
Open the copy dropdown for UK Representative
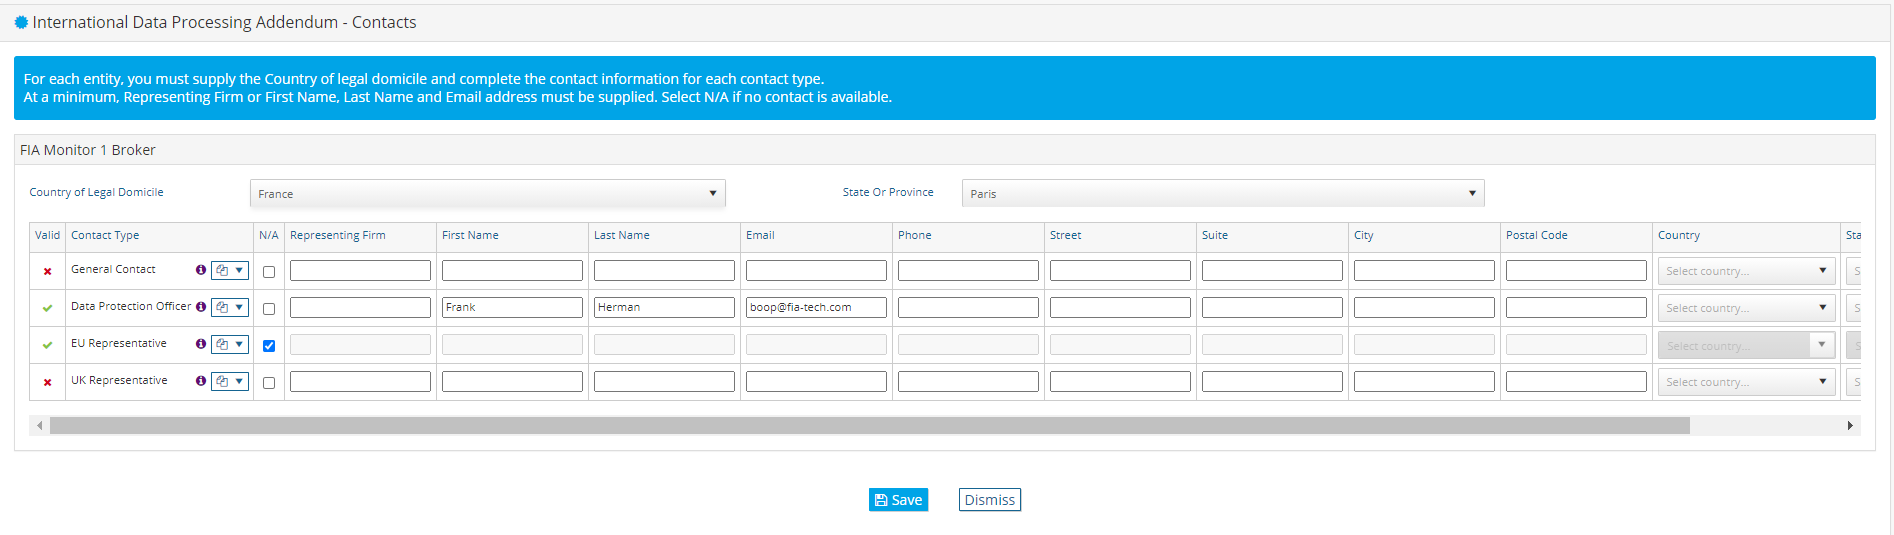coord(230,381)
